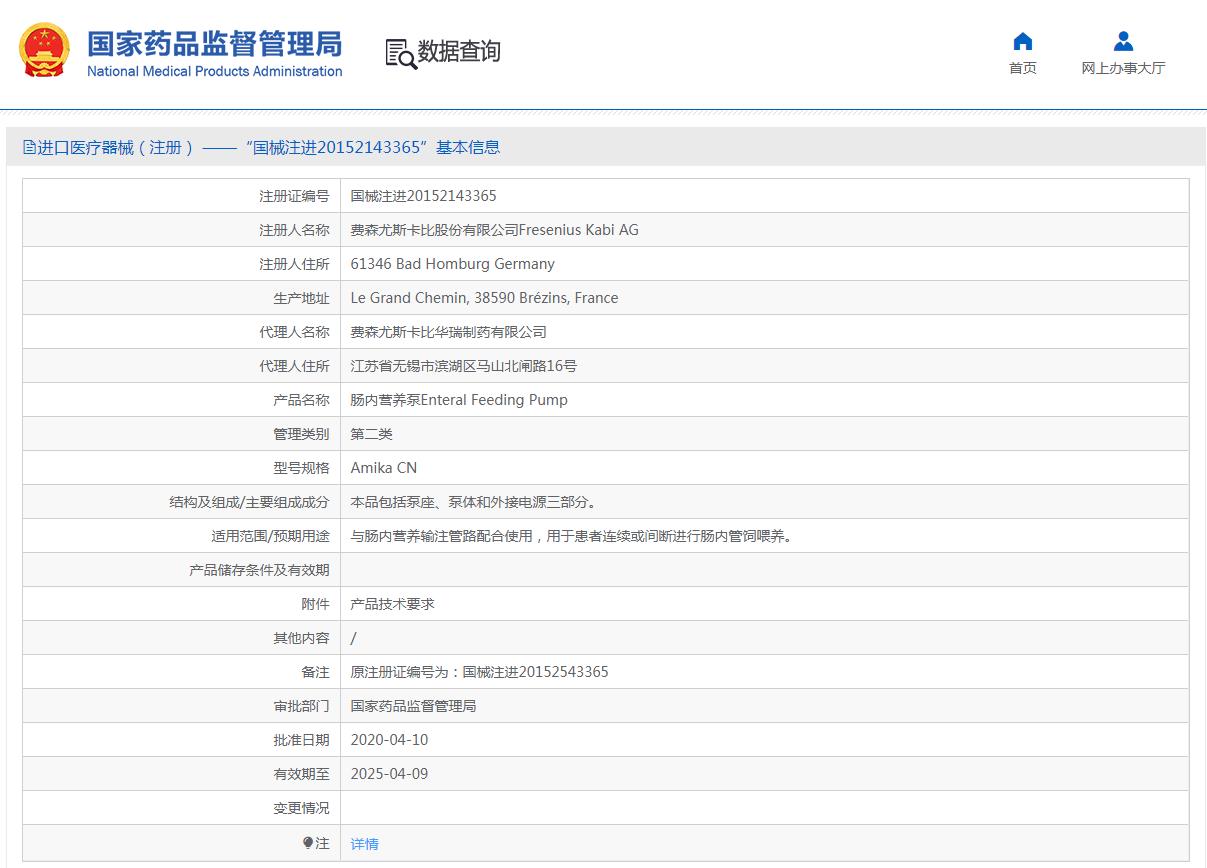
Task: Select 第二类 management category value
Action: pos(371,434)
